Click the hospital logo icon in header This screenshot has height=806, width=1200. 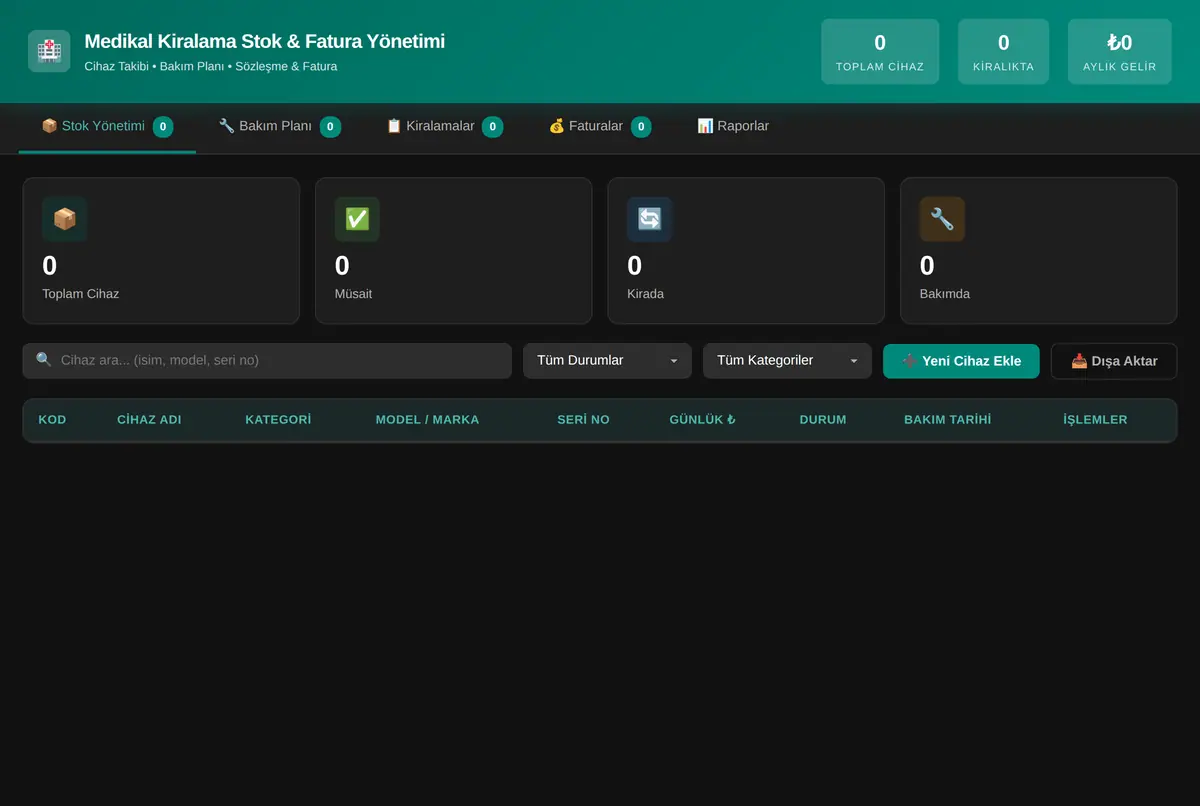pos(49,51)
